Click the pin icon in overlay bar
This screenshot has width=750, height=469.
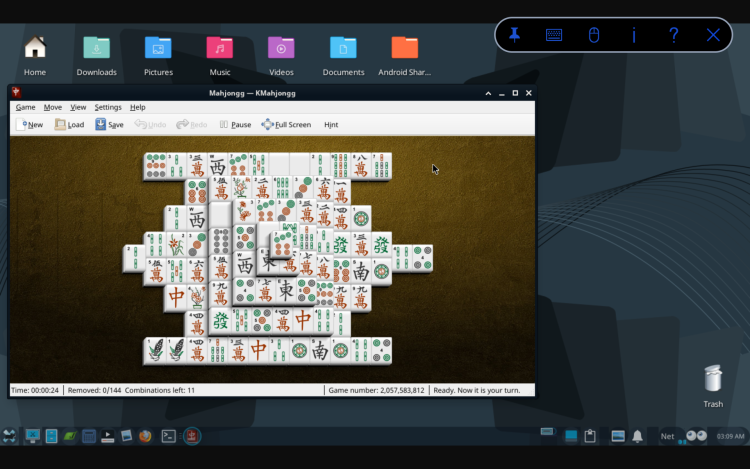[x=515, y=35]
